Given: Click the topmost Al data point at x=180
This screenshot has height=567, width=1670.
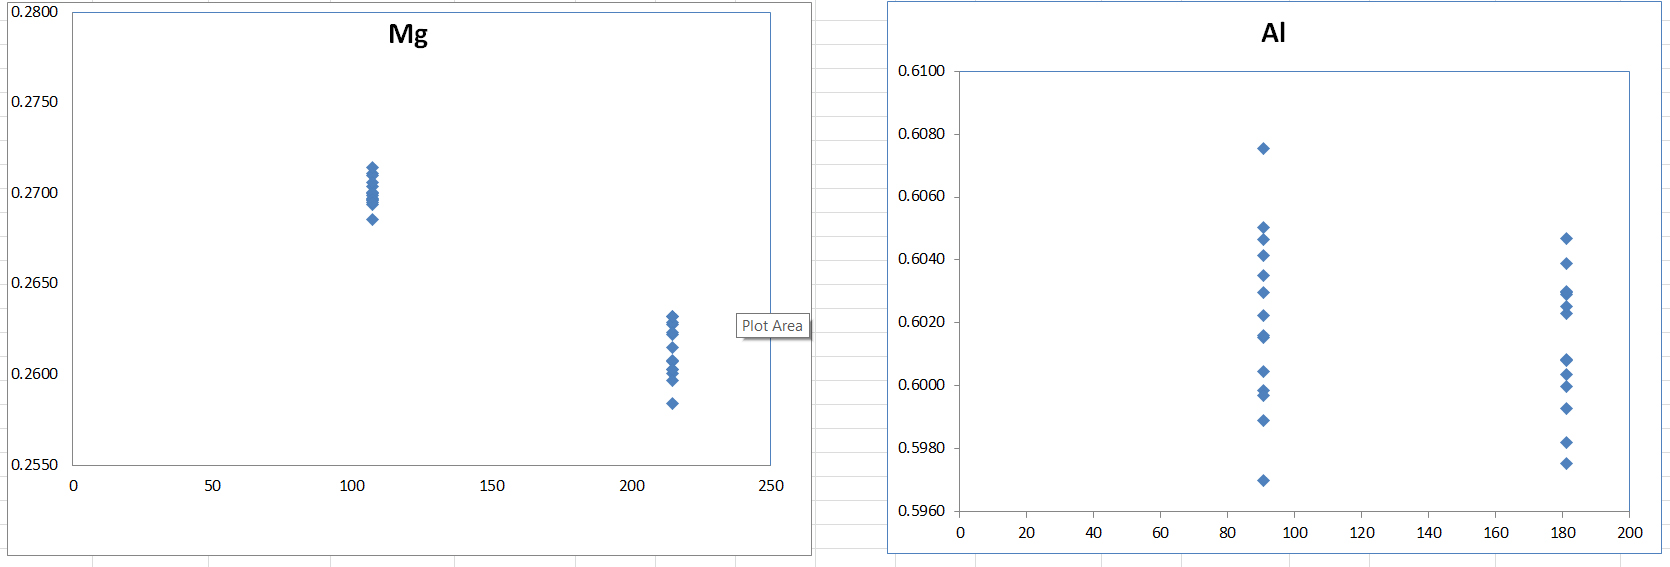Looking at the screenshot, I should pos(1566,239).
